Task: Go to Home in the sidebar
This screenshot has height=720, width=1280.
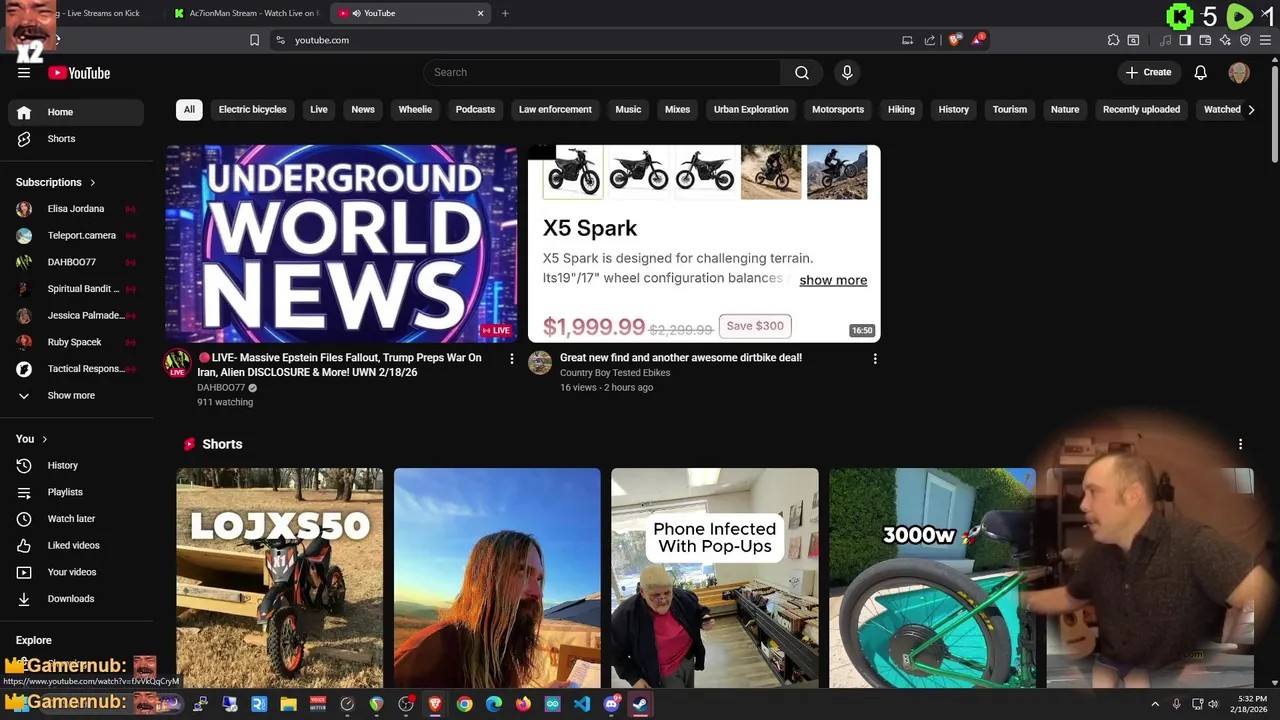Action: coord(76,112)
